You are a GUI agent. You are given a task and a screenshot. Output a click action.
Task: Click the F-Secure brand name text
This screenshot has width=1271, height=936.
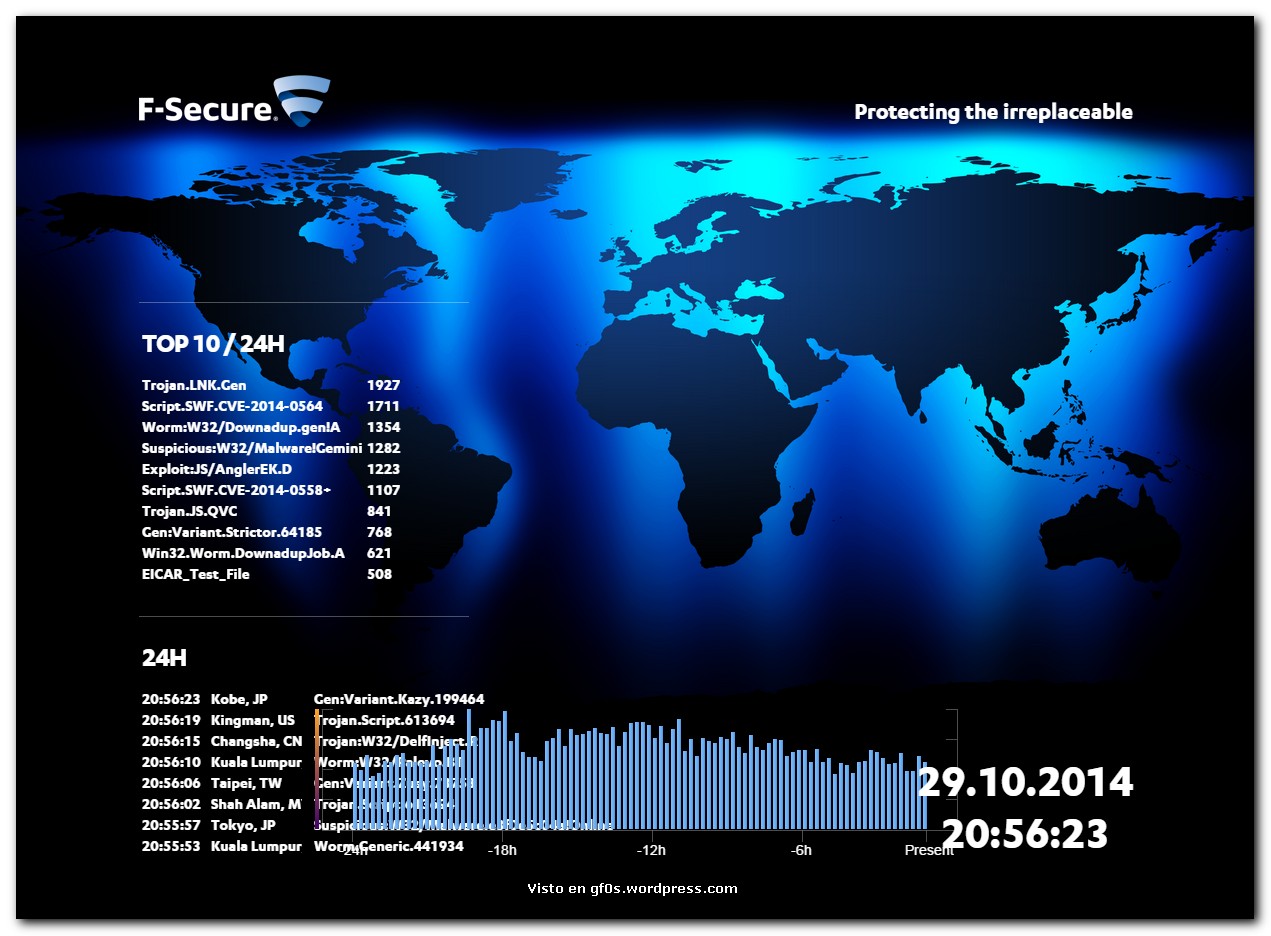point(206,109)
